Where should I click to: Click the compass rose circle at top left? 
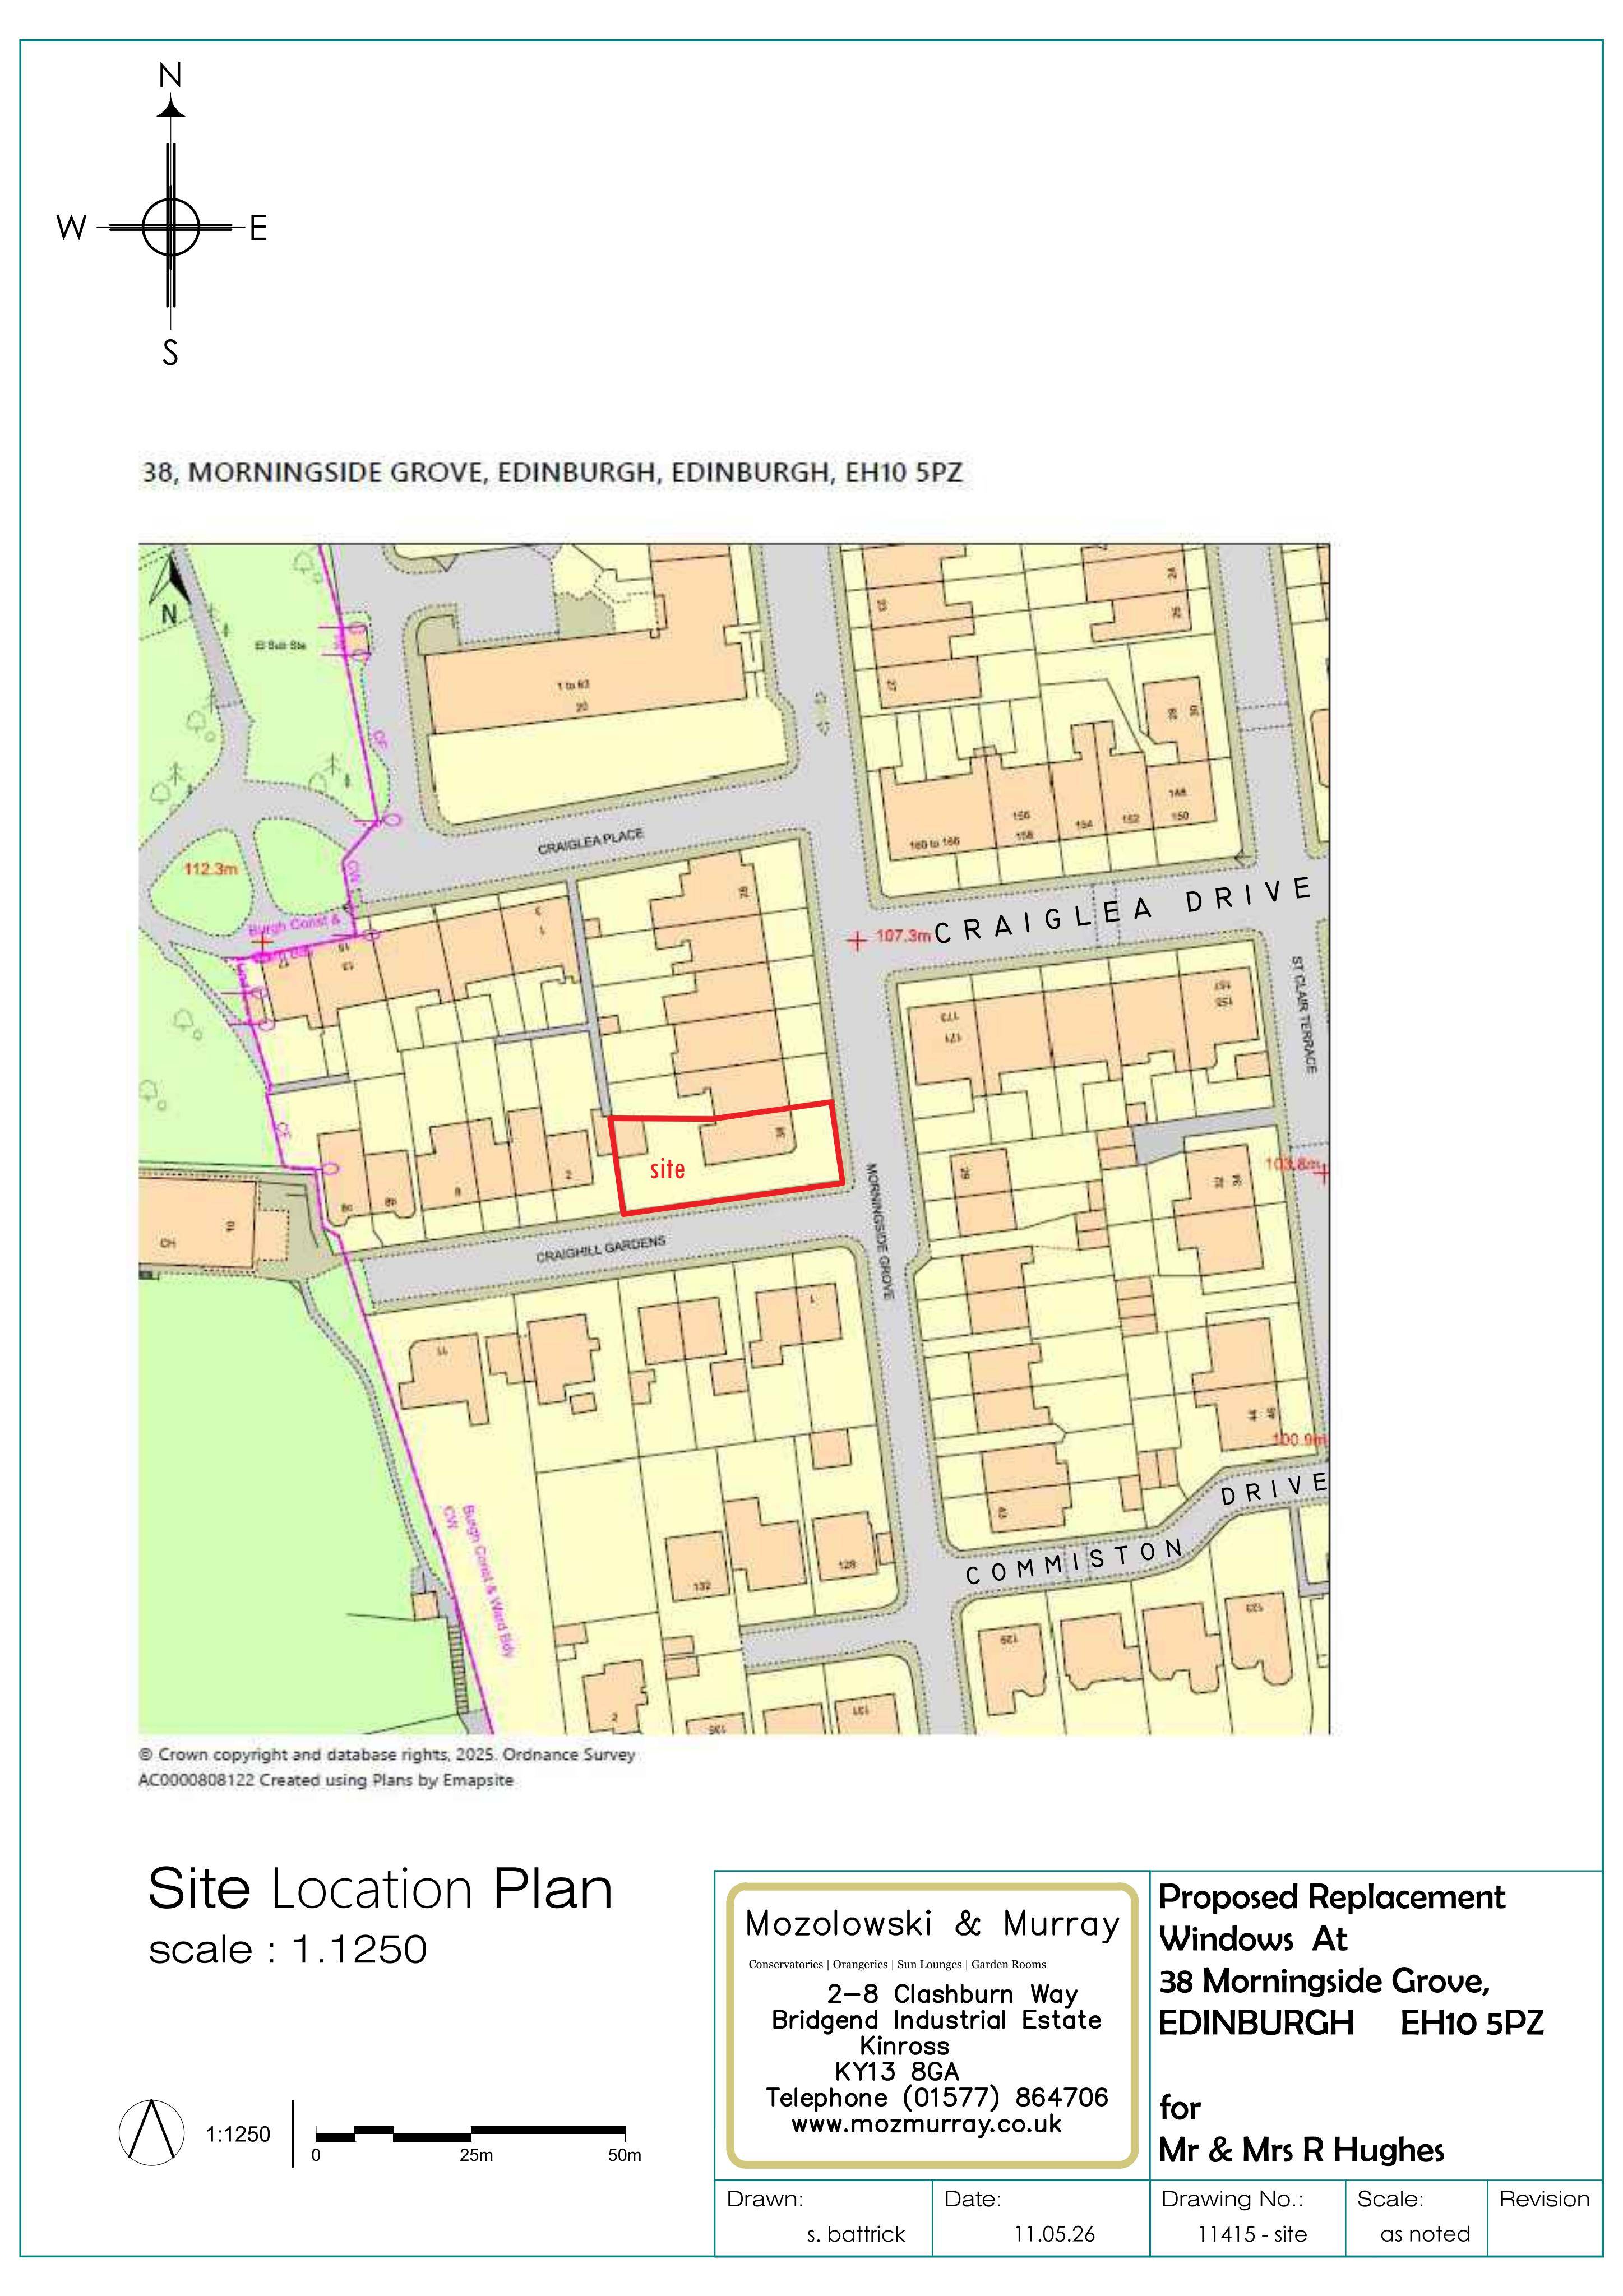(x=171, y=227)
